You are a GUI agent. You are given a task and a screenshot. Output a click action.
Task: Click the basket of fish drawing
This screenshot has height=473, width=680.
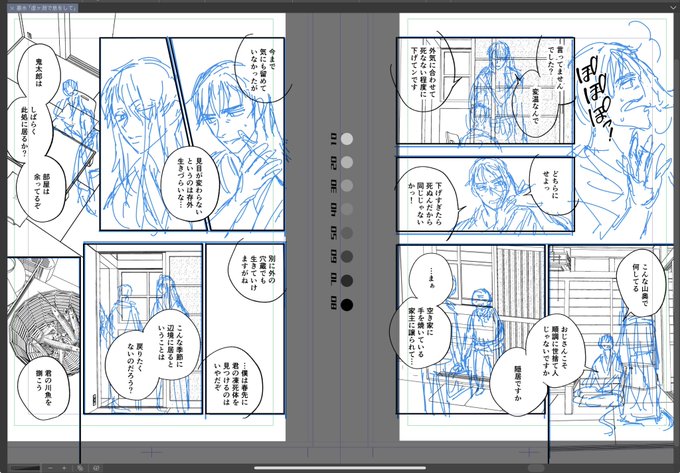pyautogui.click(x=45, y=332)
